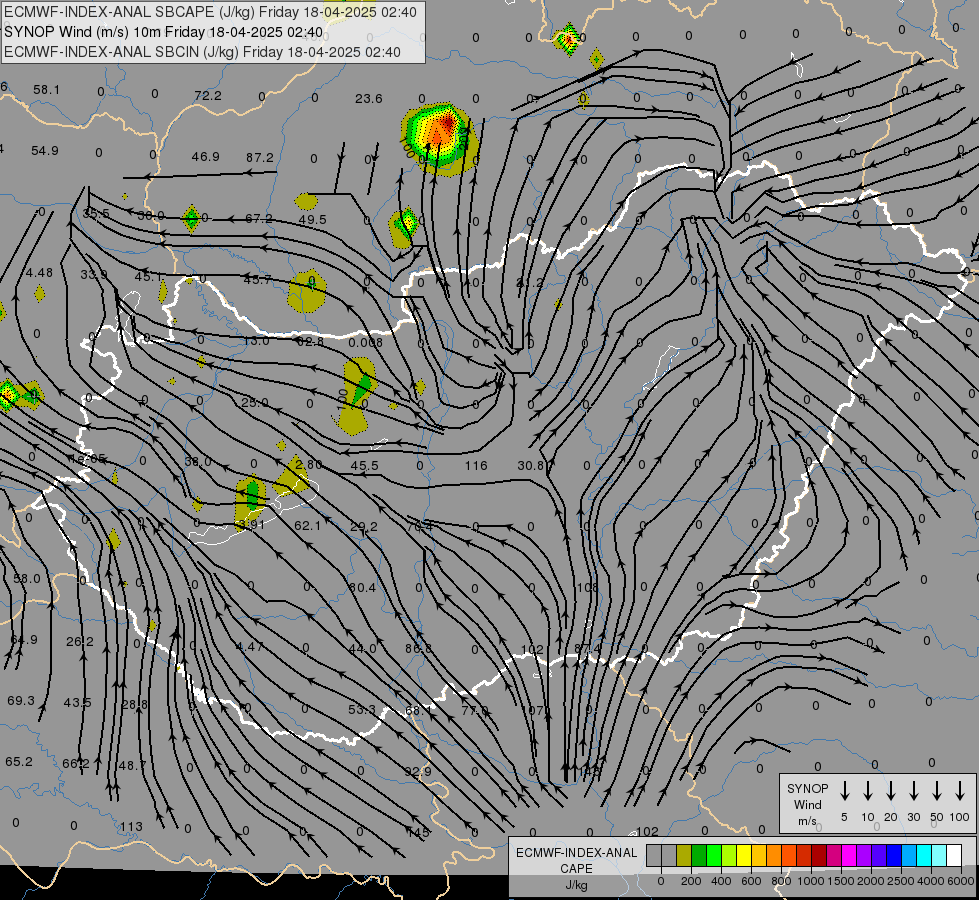Click the 69.3 CIN value

pos(21,701)
